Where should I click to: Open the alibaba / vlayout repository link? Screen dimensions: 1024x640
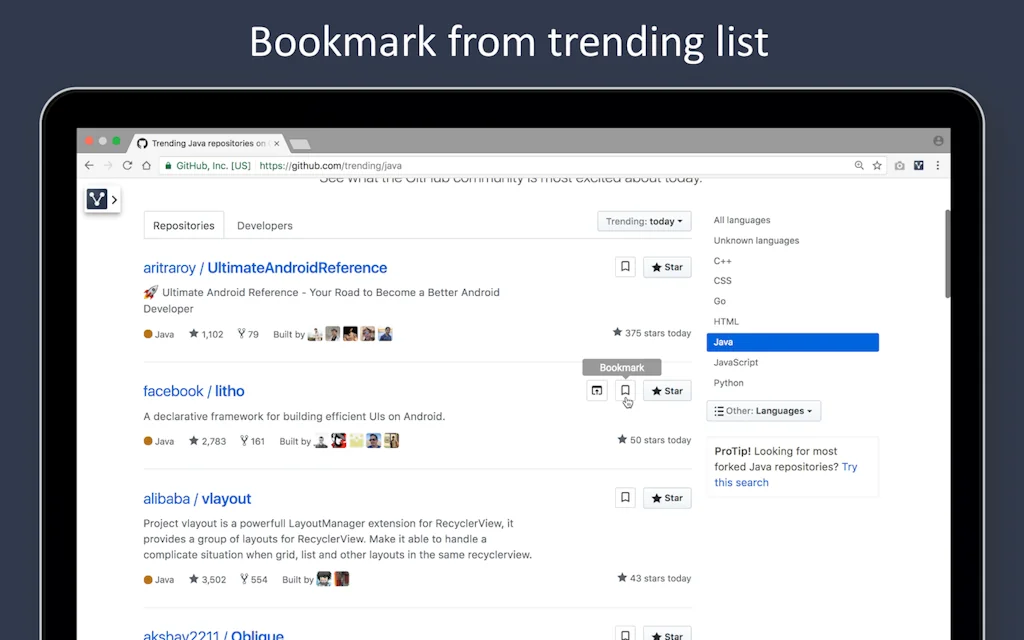[197, 499]
